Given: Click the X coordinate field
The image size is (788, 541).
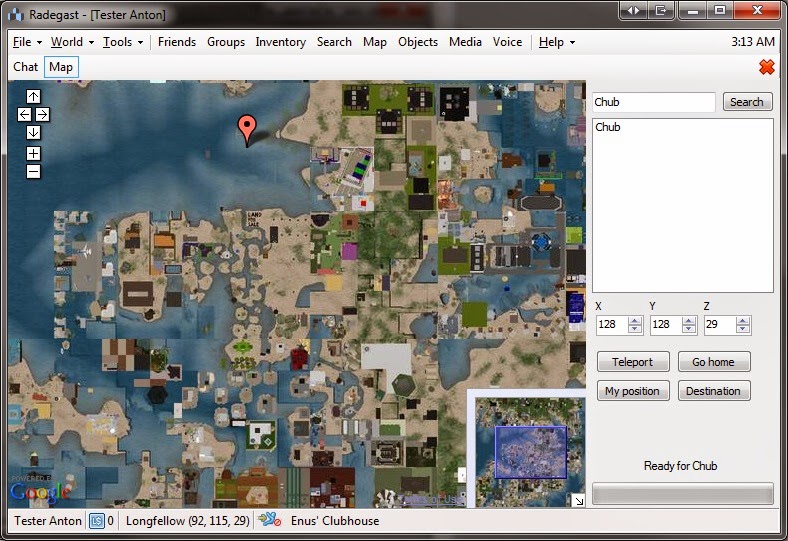Looking at the screenshot, I should pos(612,324).
